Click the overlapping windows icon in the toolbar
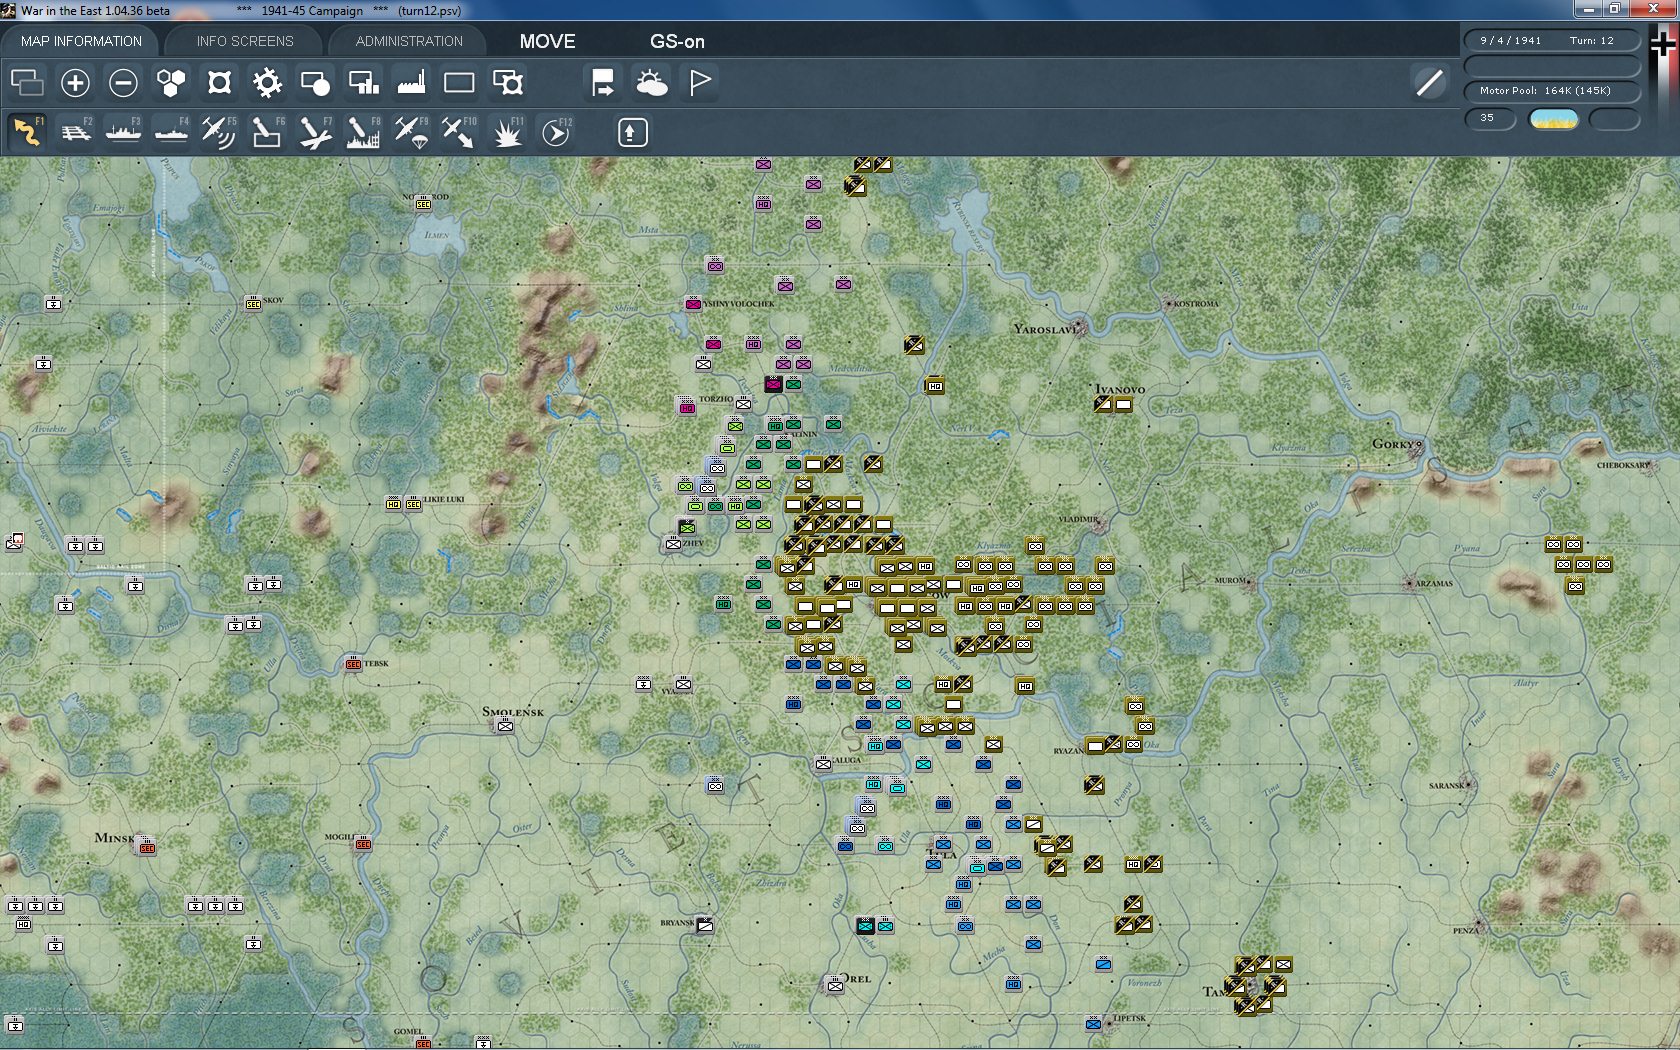The height and width of the screenshot is (1050, 1680). (27, 83)
